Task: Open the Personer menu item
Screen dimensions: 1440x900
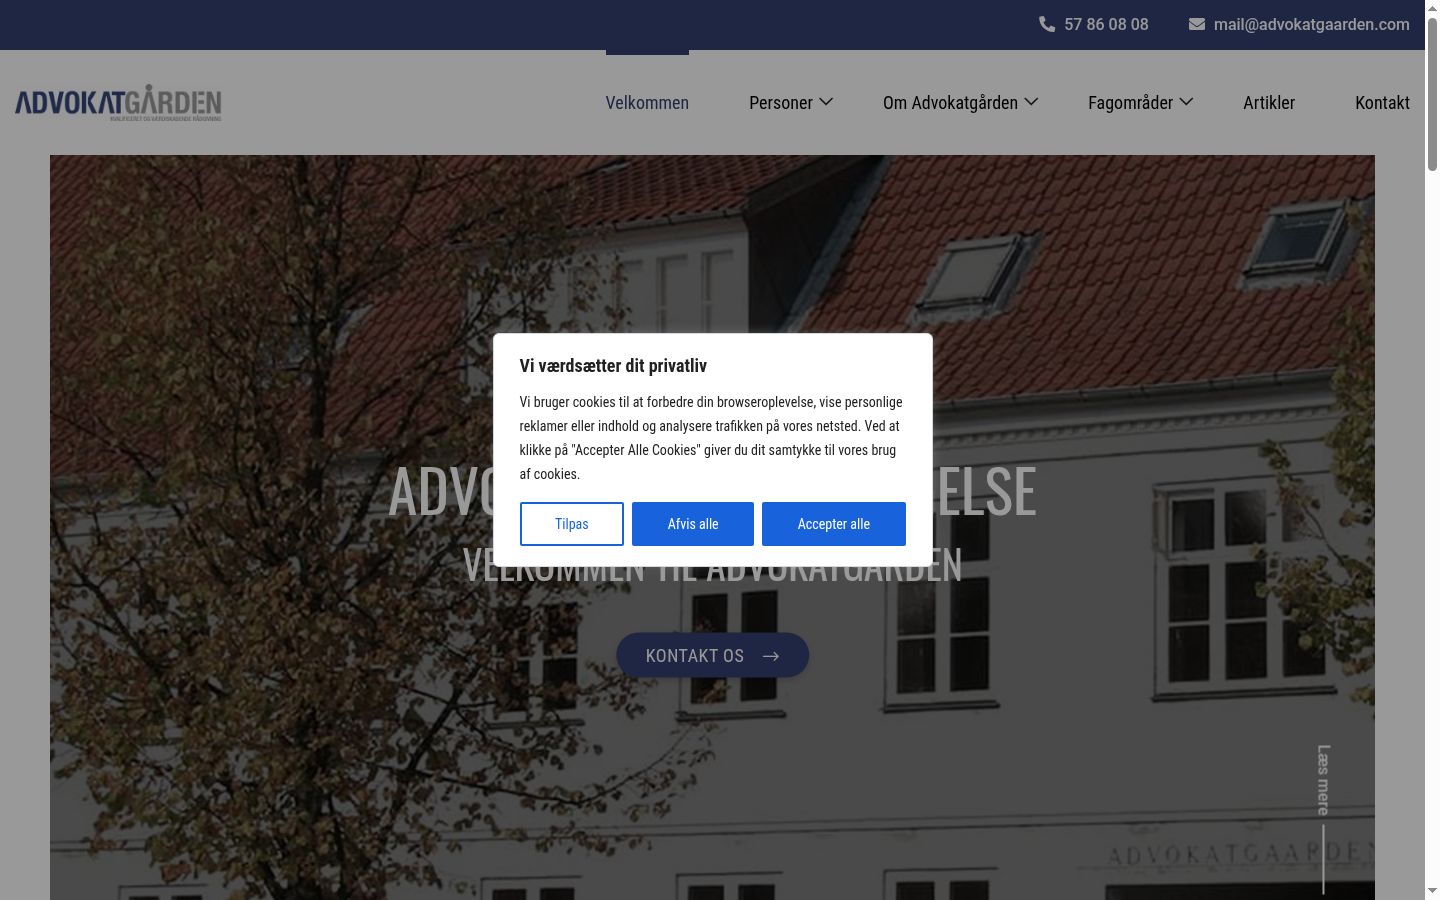Action: click(x=781, y=103)
